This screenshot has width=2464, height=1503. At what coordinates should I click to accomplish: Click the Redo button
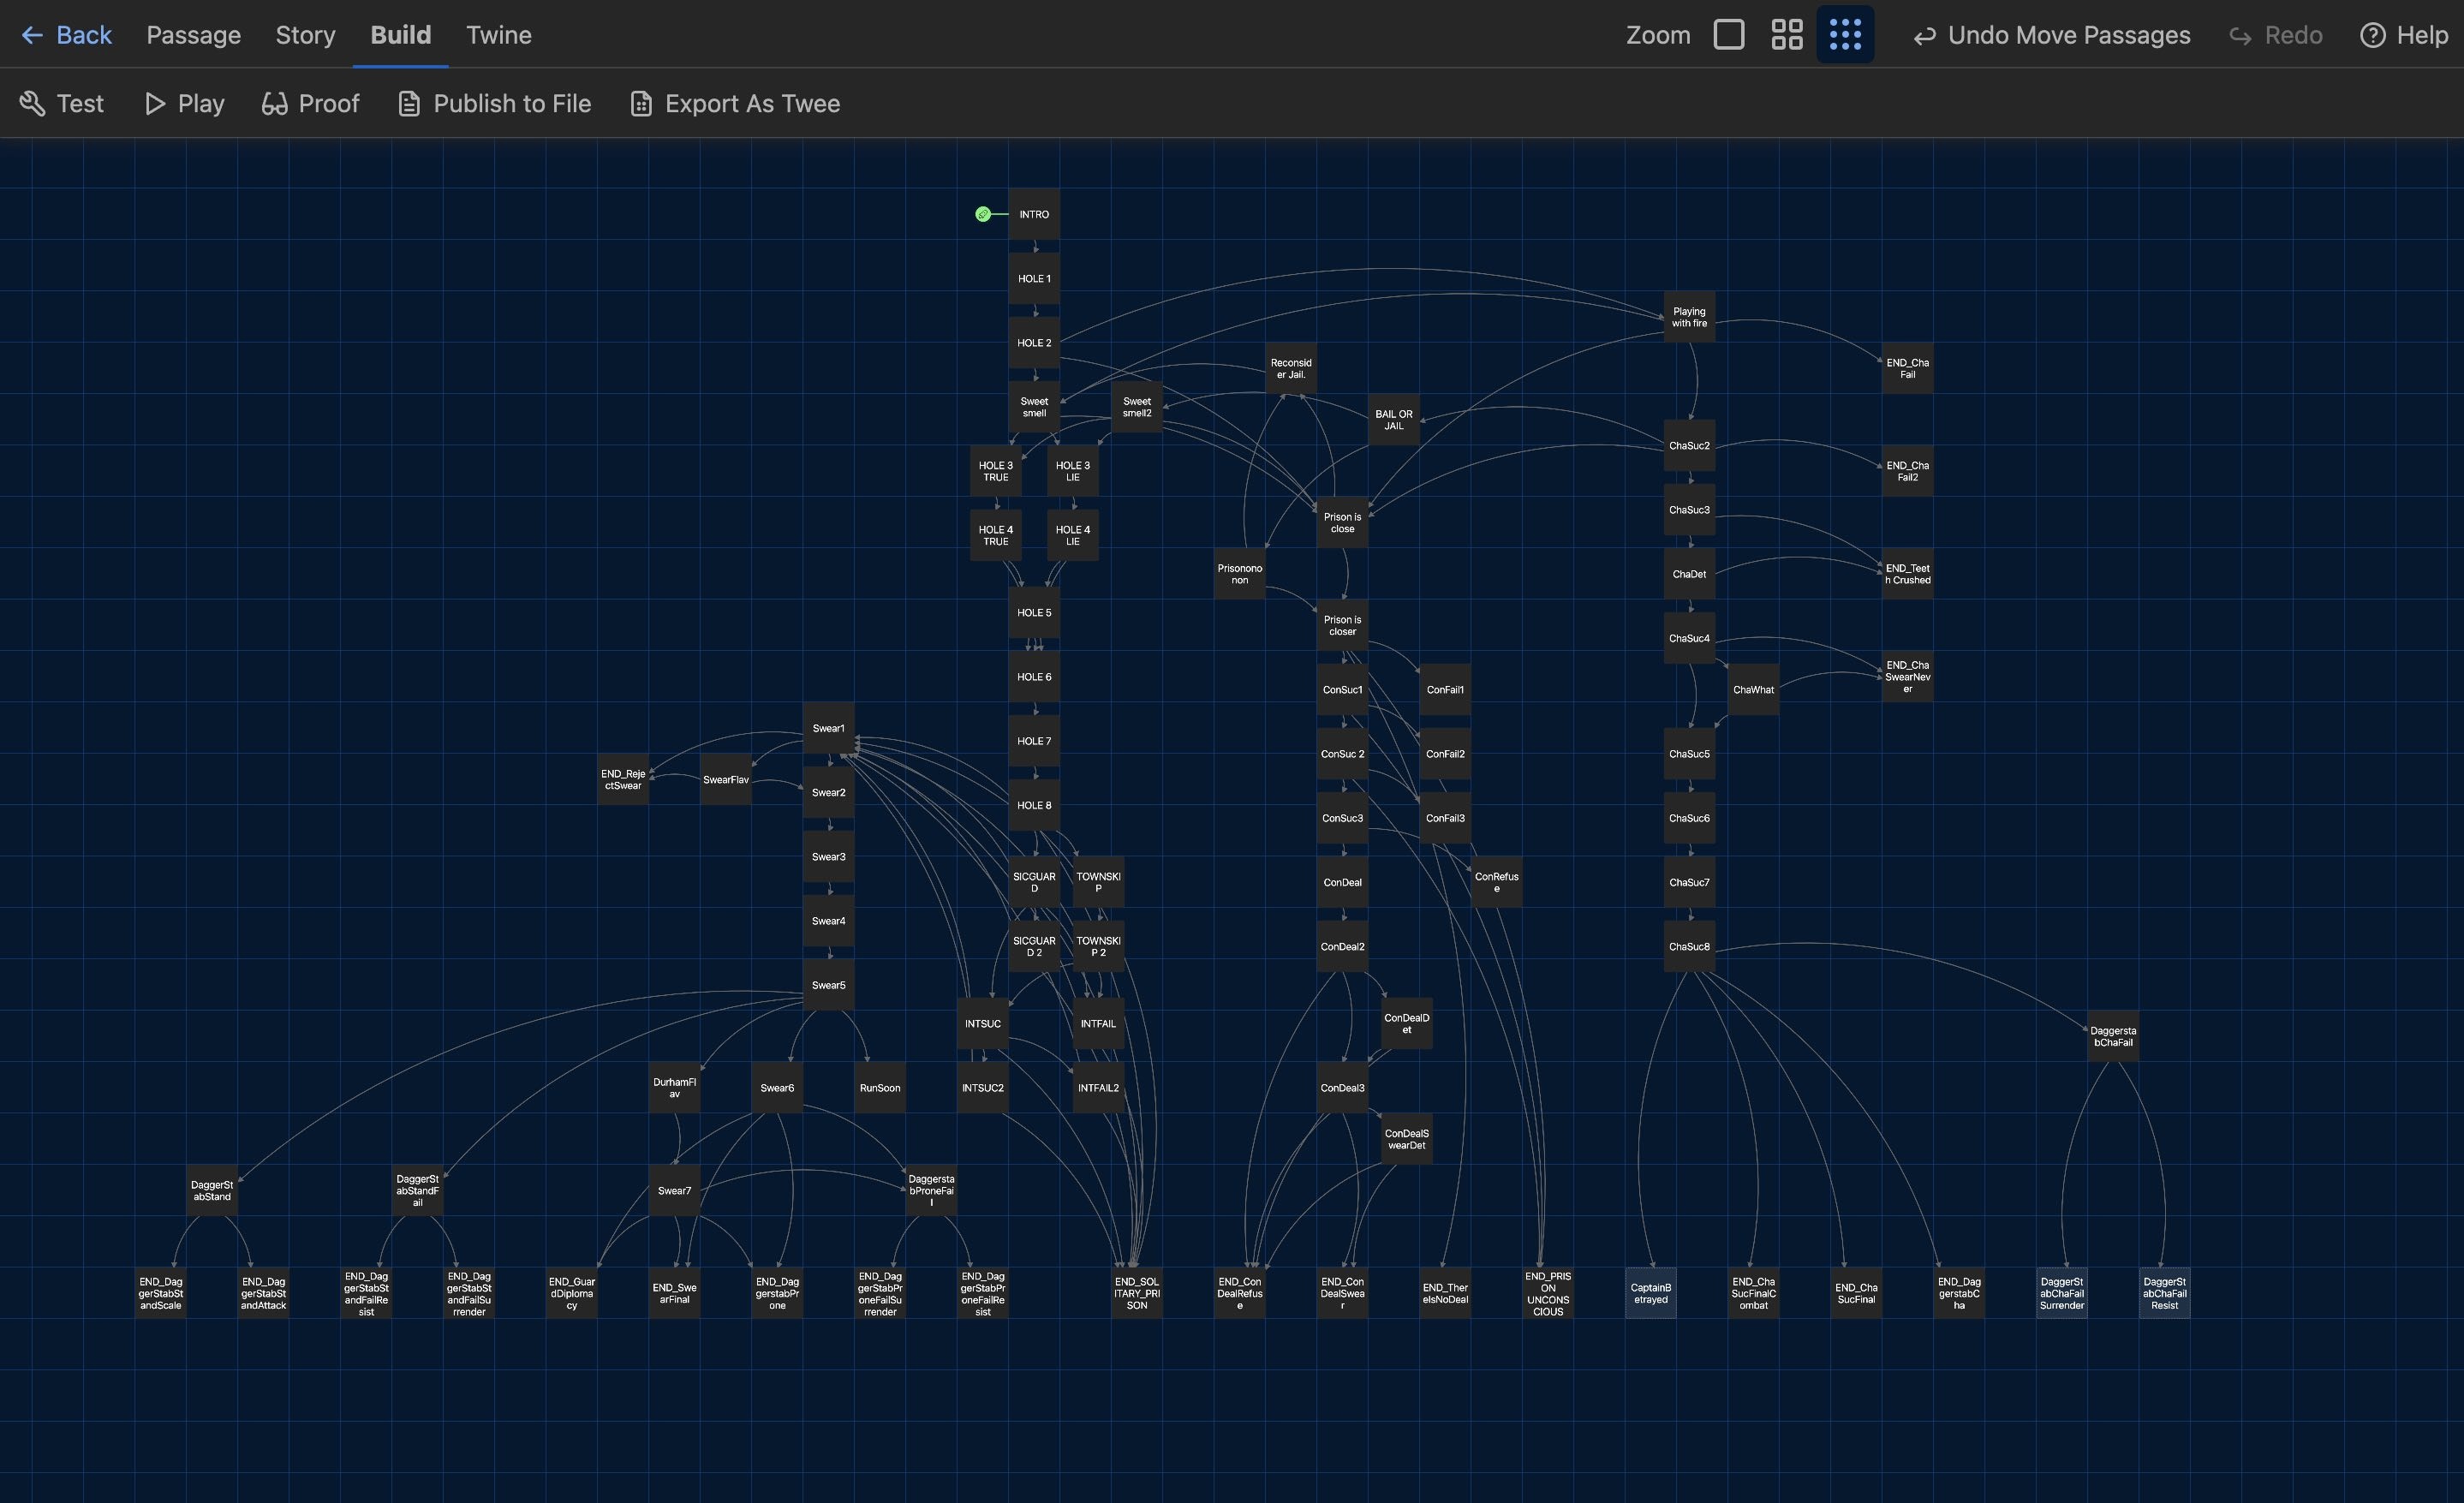2276,36
